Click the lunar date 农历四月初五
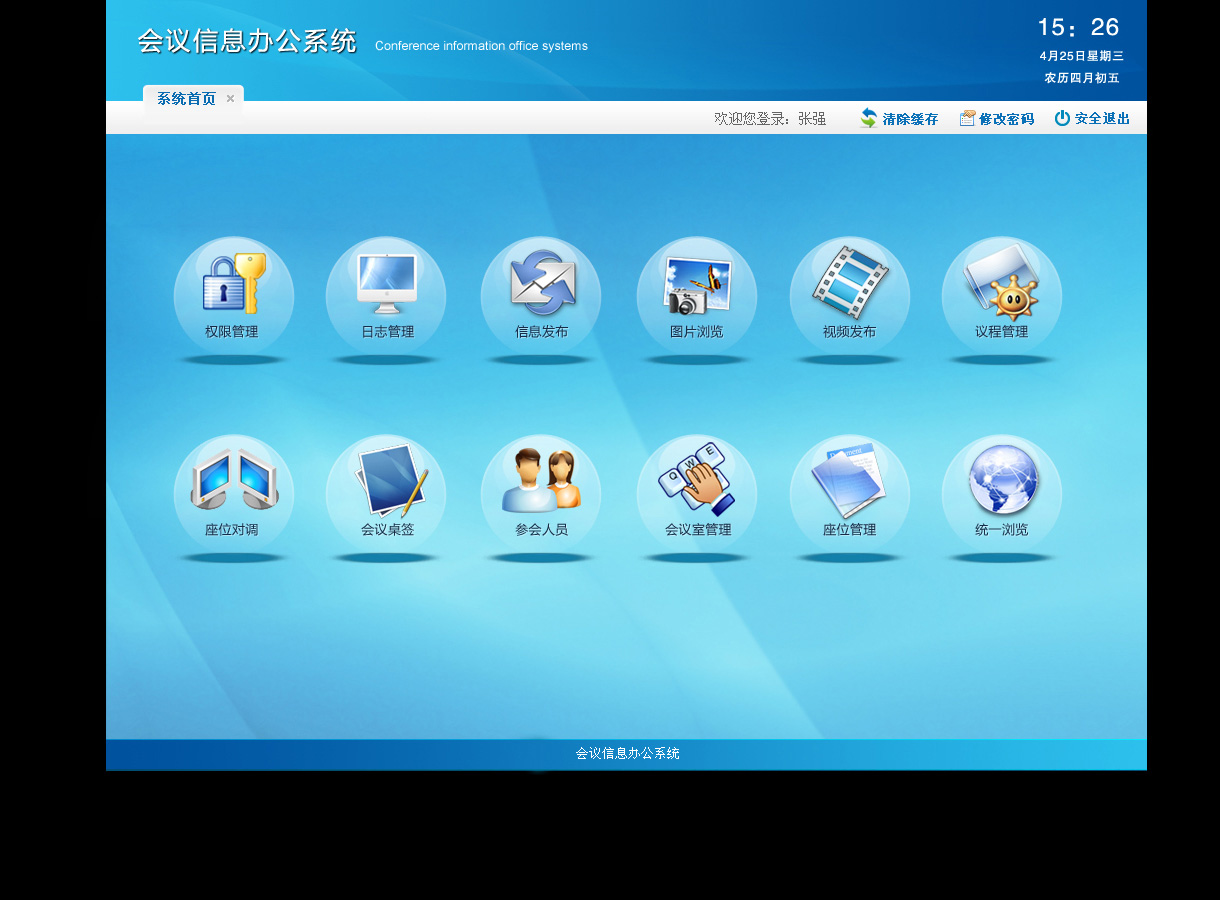 point(1081,78)
